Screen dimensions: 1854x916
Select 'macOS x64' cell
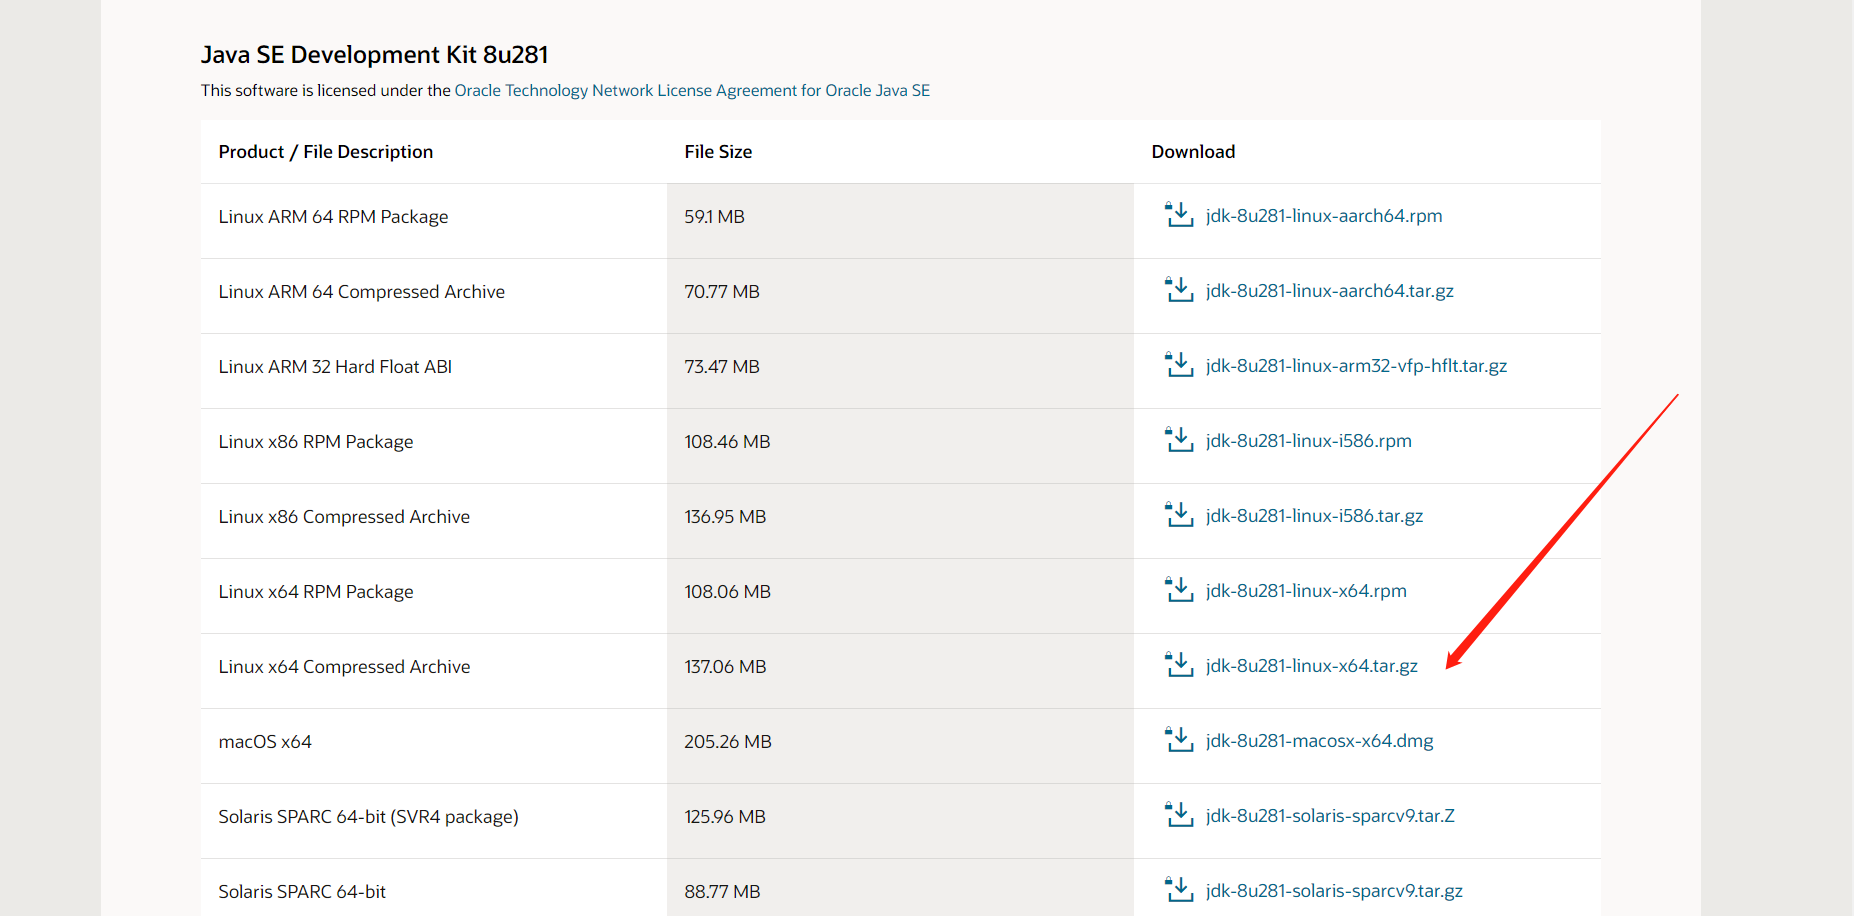(x=434, y=746)
